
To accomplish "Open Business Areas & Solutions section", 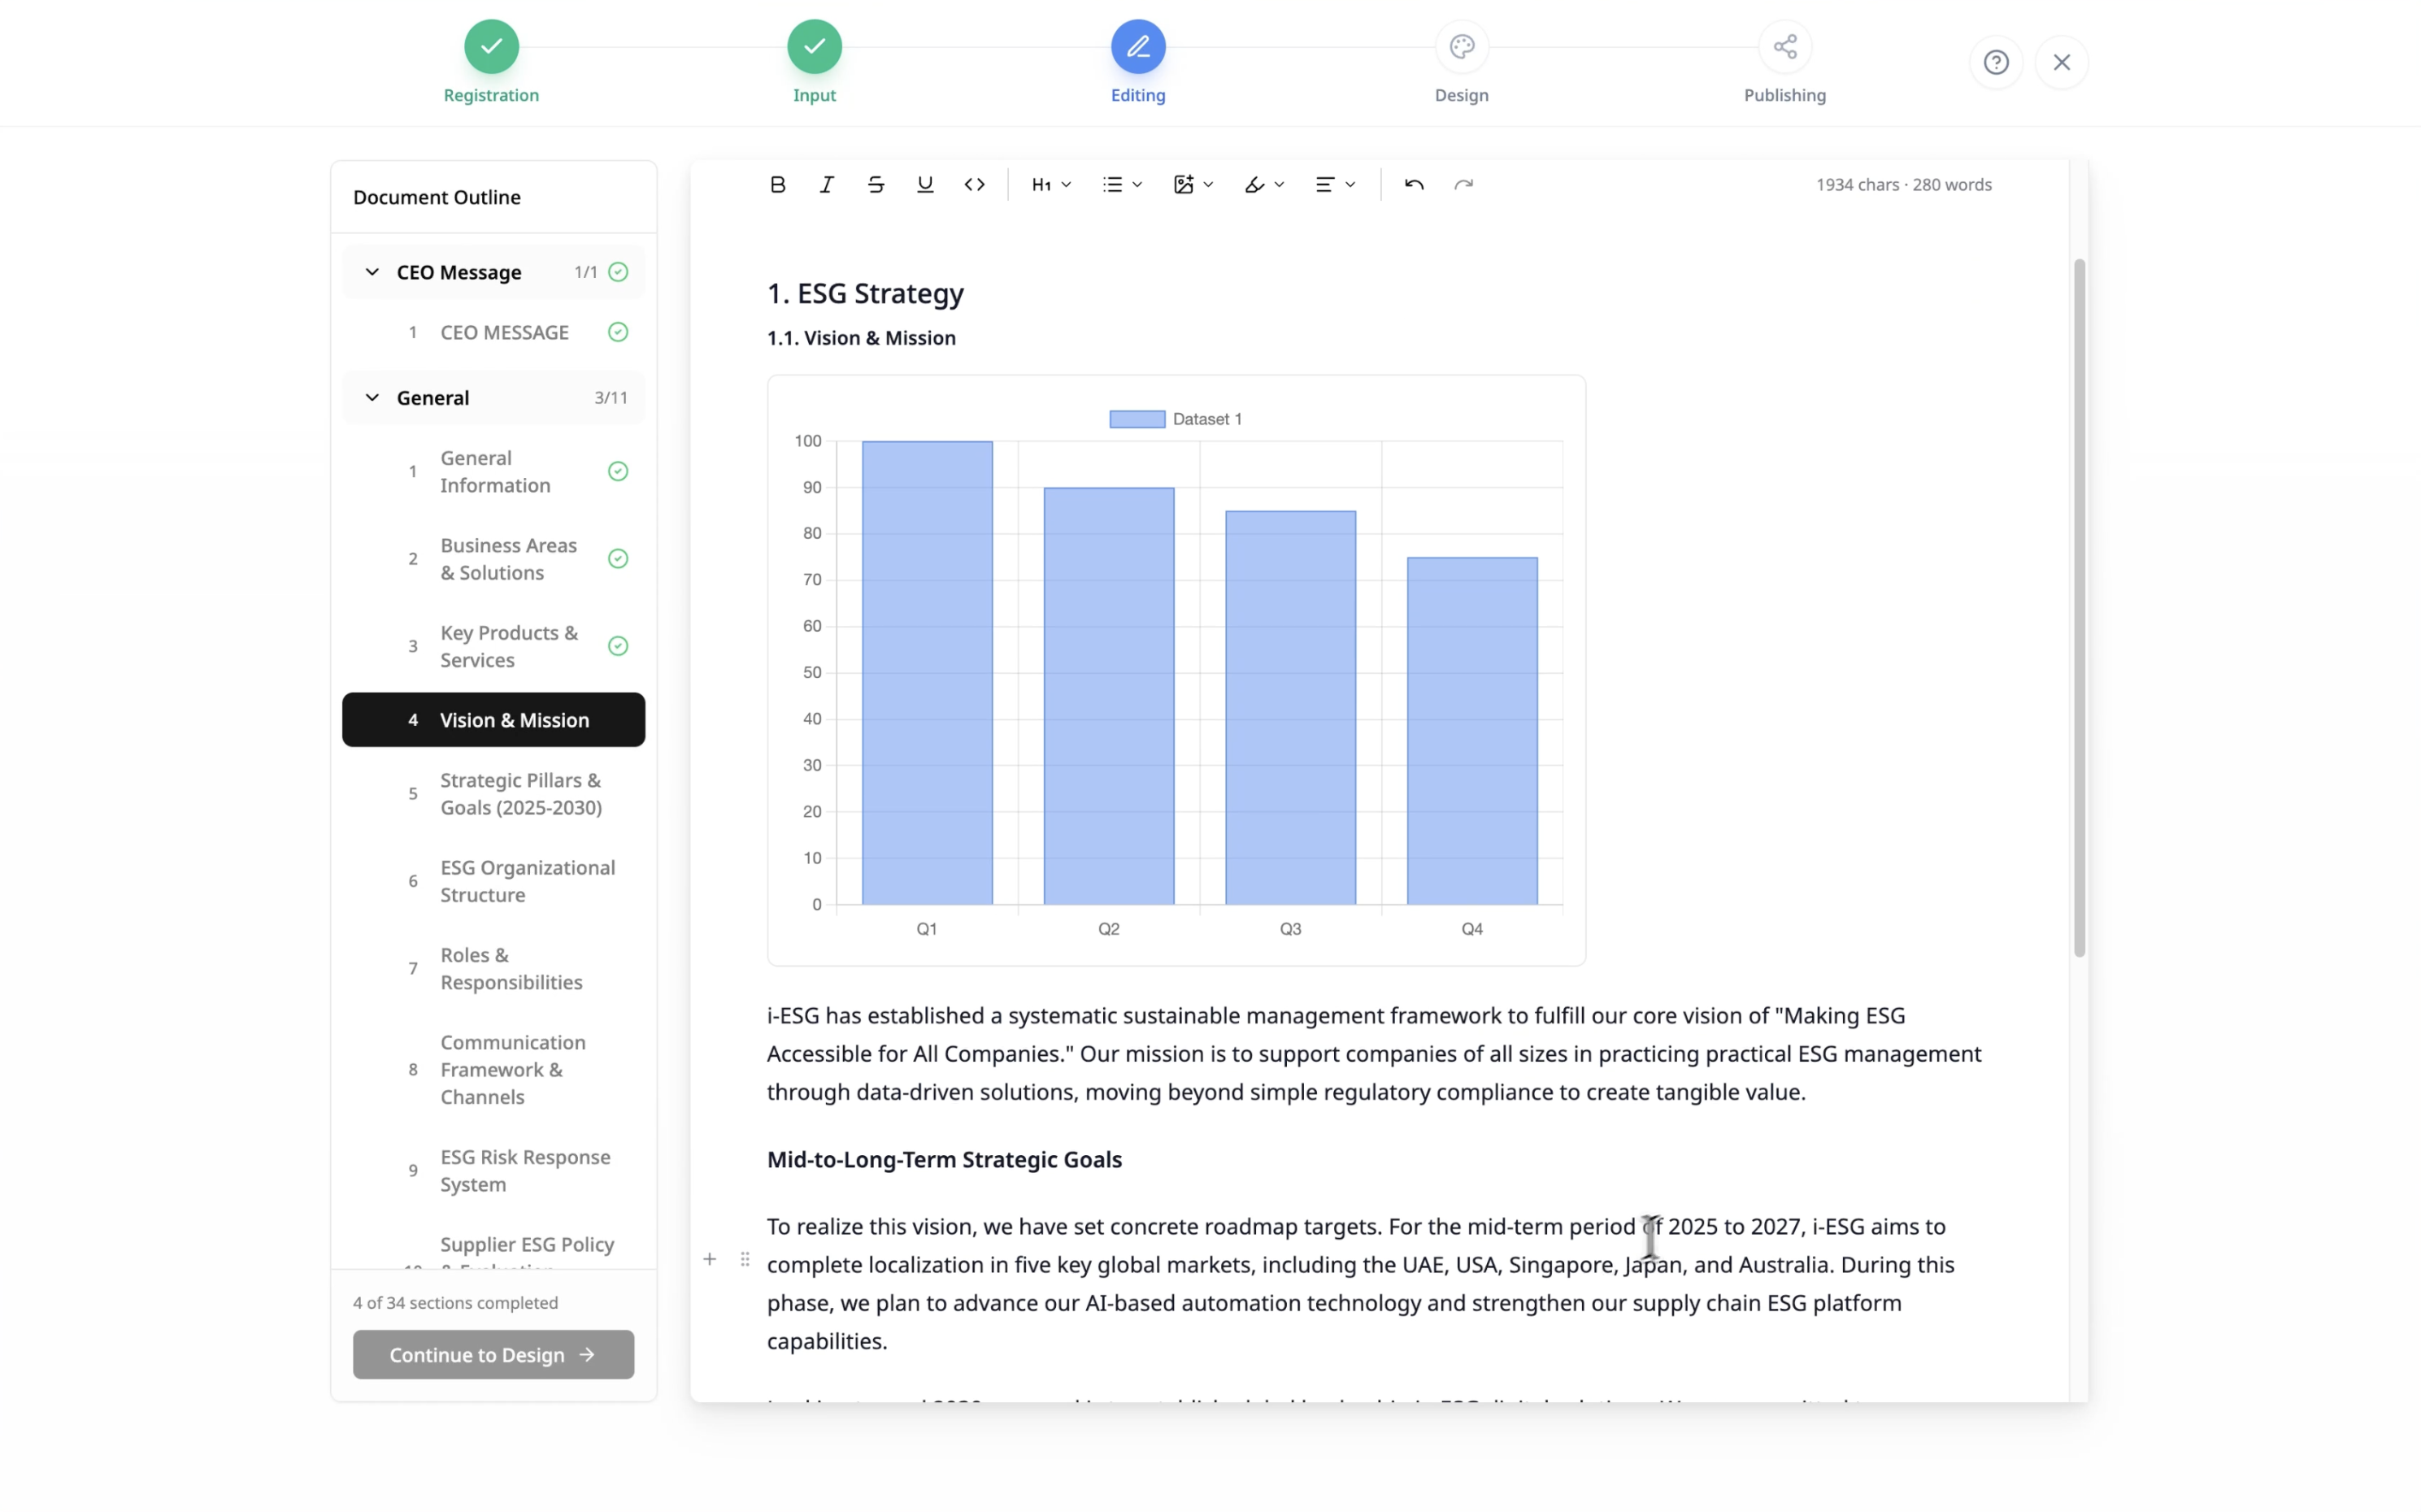I will click(493, 558).
